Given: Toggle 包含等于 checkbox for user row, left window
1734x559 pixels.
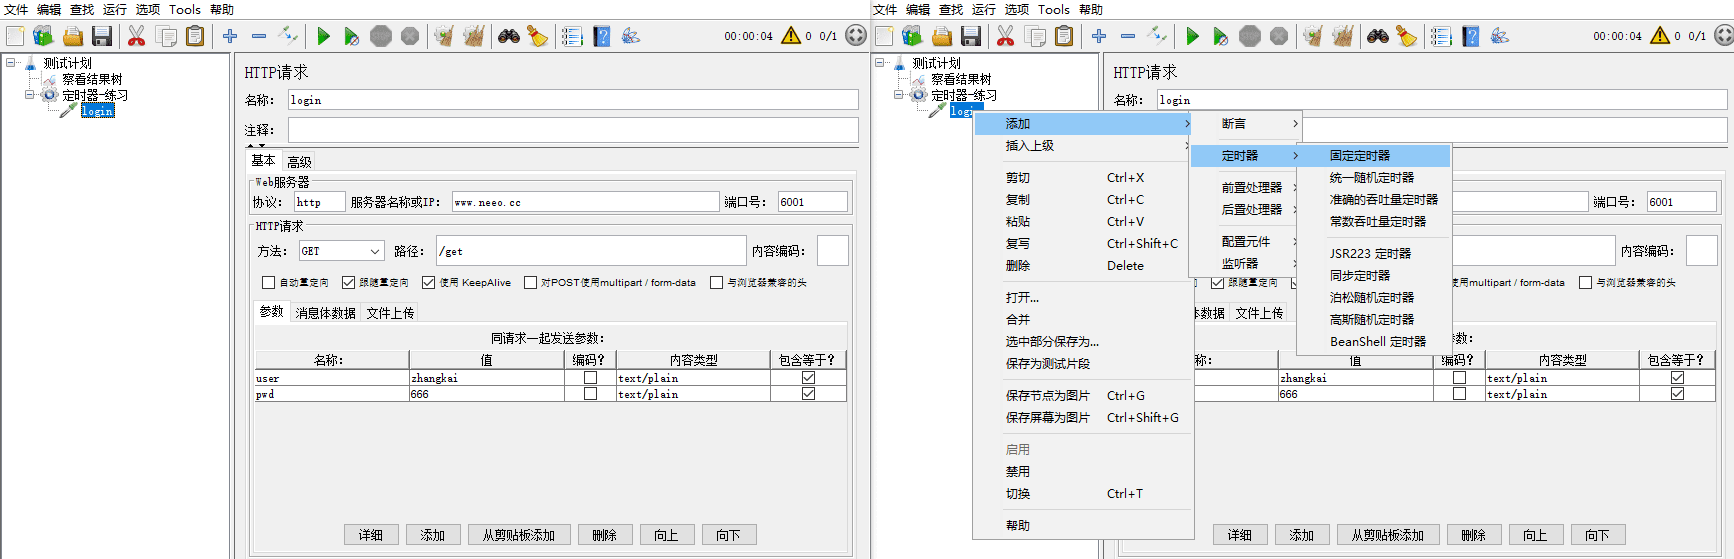Looking at the screenshot, I should (808, 378).
